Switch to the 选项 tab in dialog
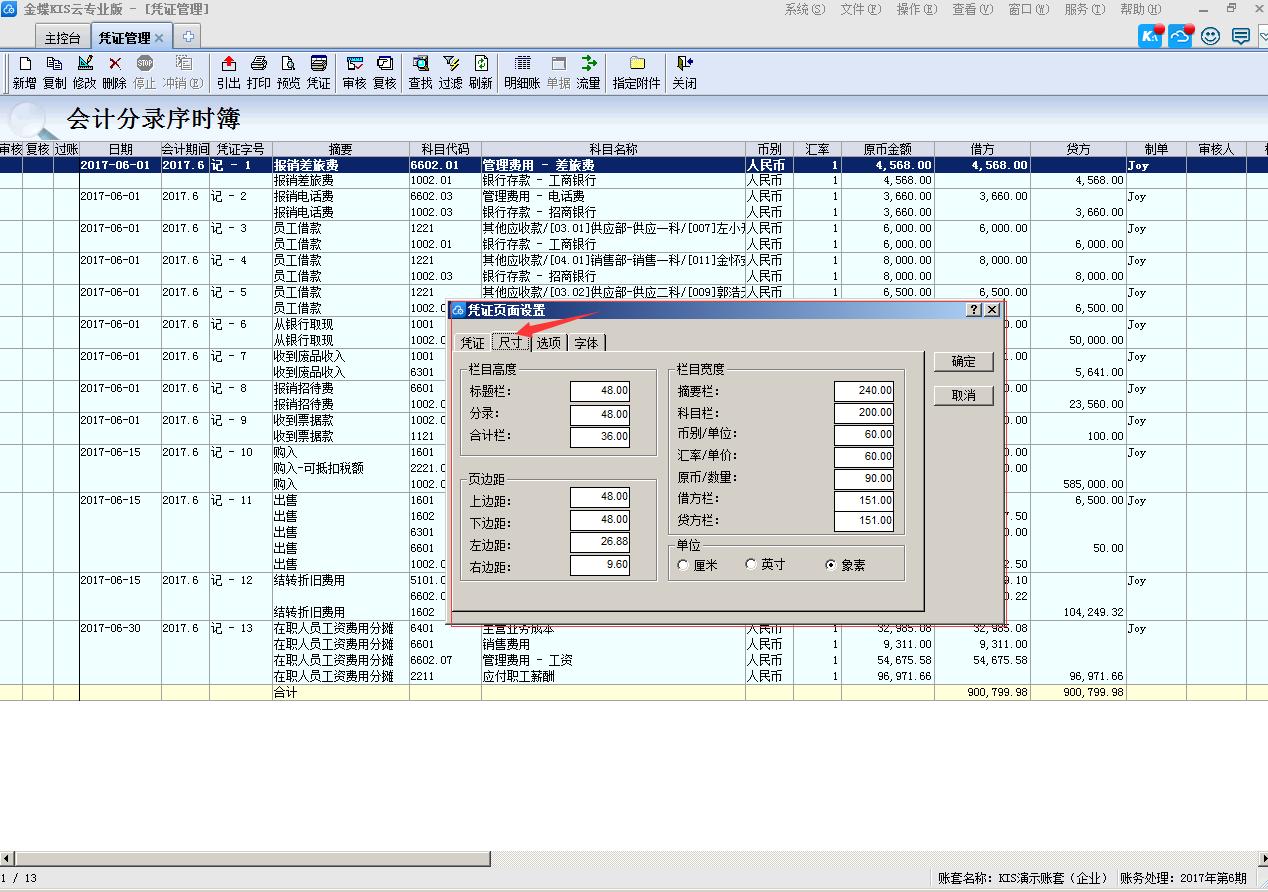This screenshot has height=892, width=1268. click(548, 343)
